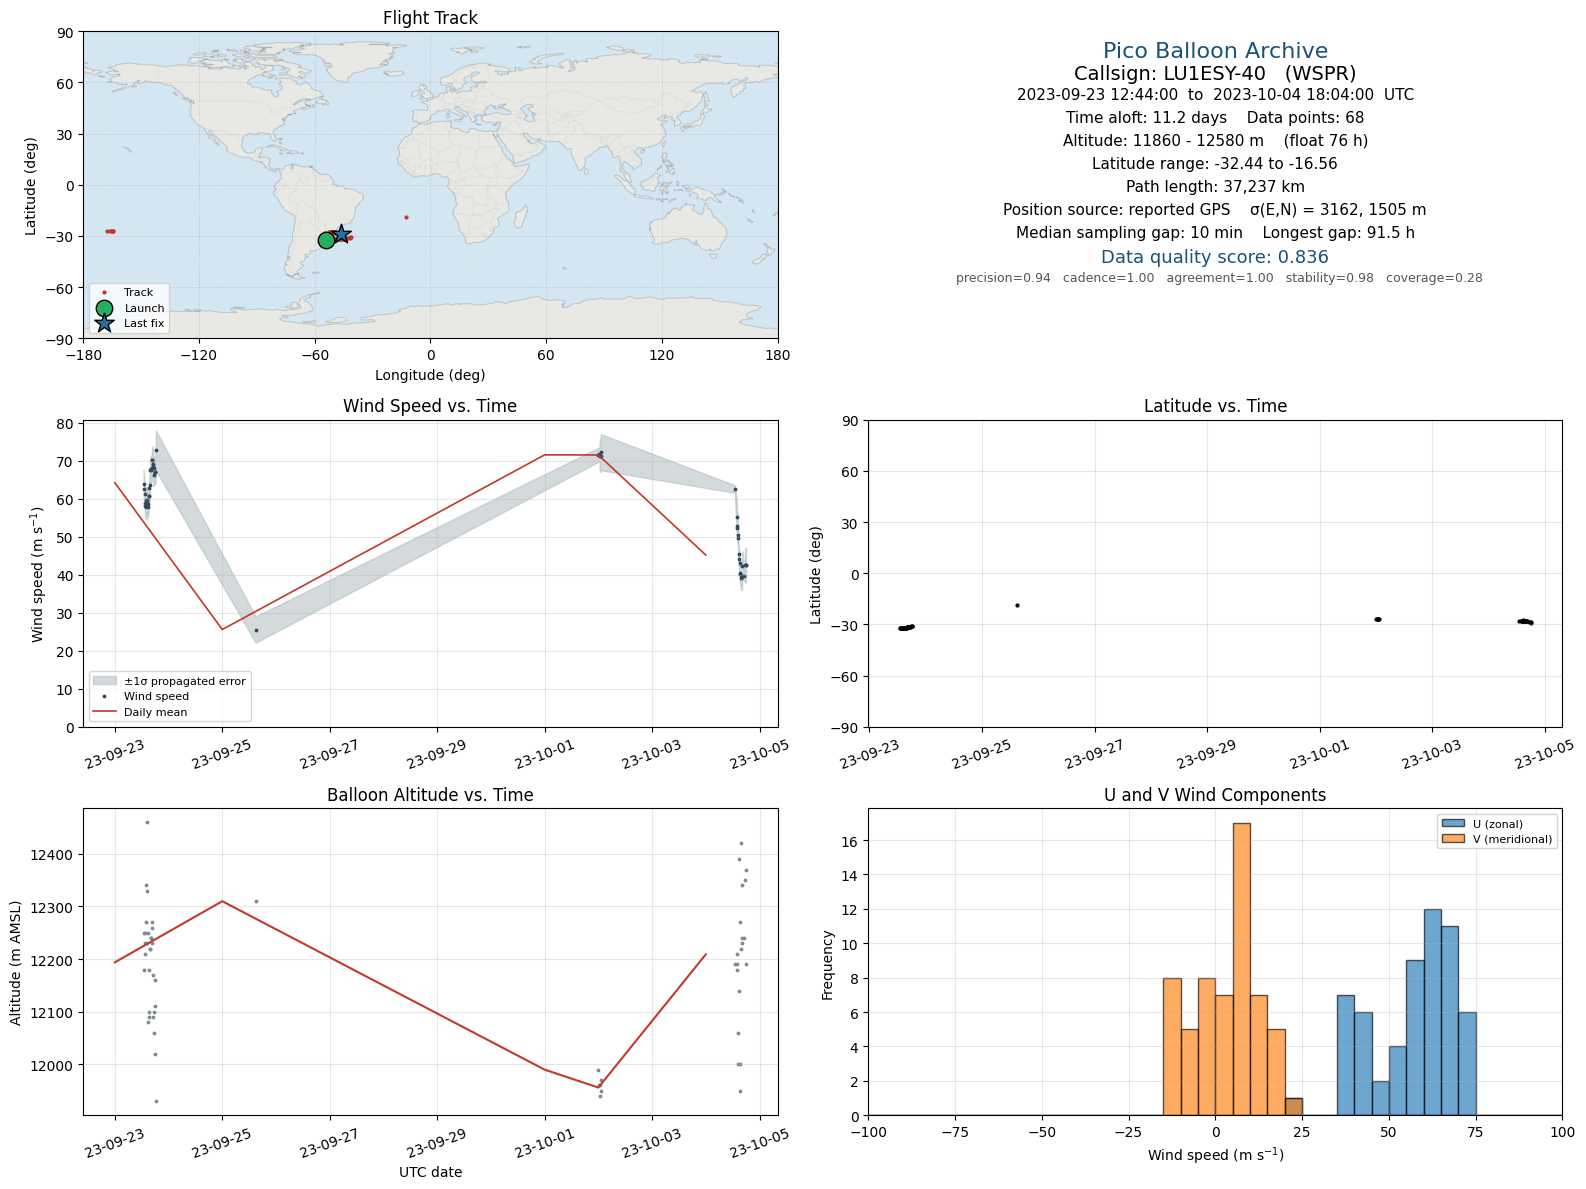This screenshot has width=1586, height=1189.
Task: Click the Pico Balloon Archive heading
Action: coord(1215,51)
